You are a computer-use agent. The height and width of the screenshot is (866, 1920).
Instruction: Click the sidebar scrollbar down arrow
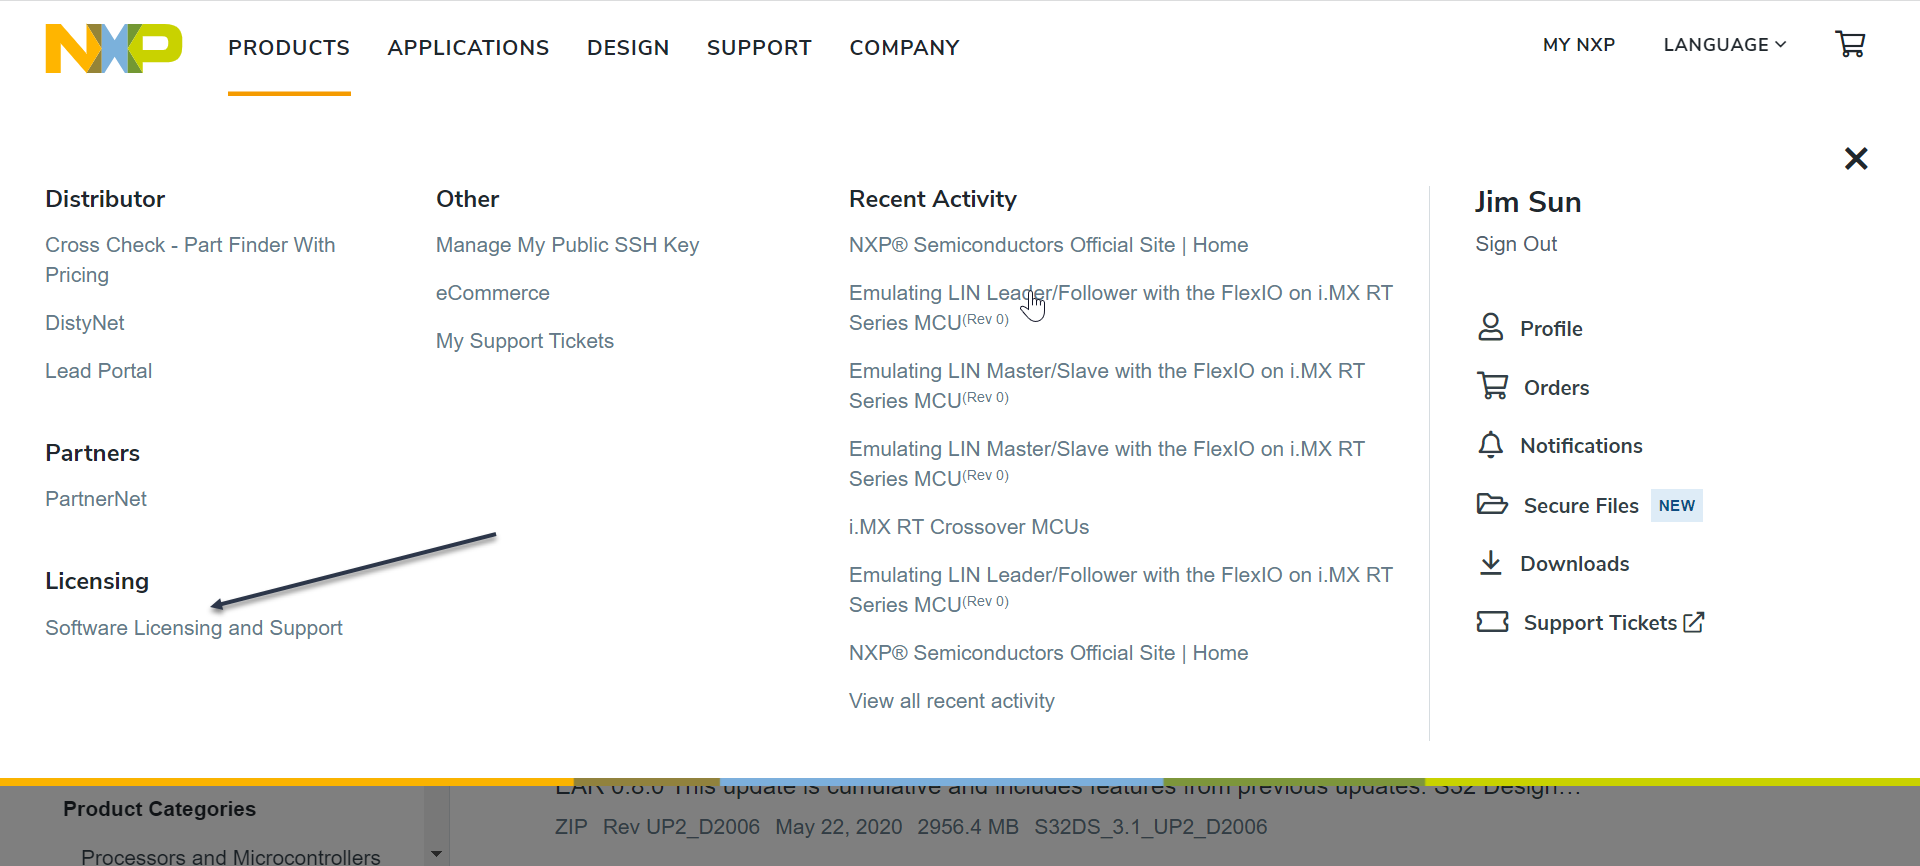436,855
